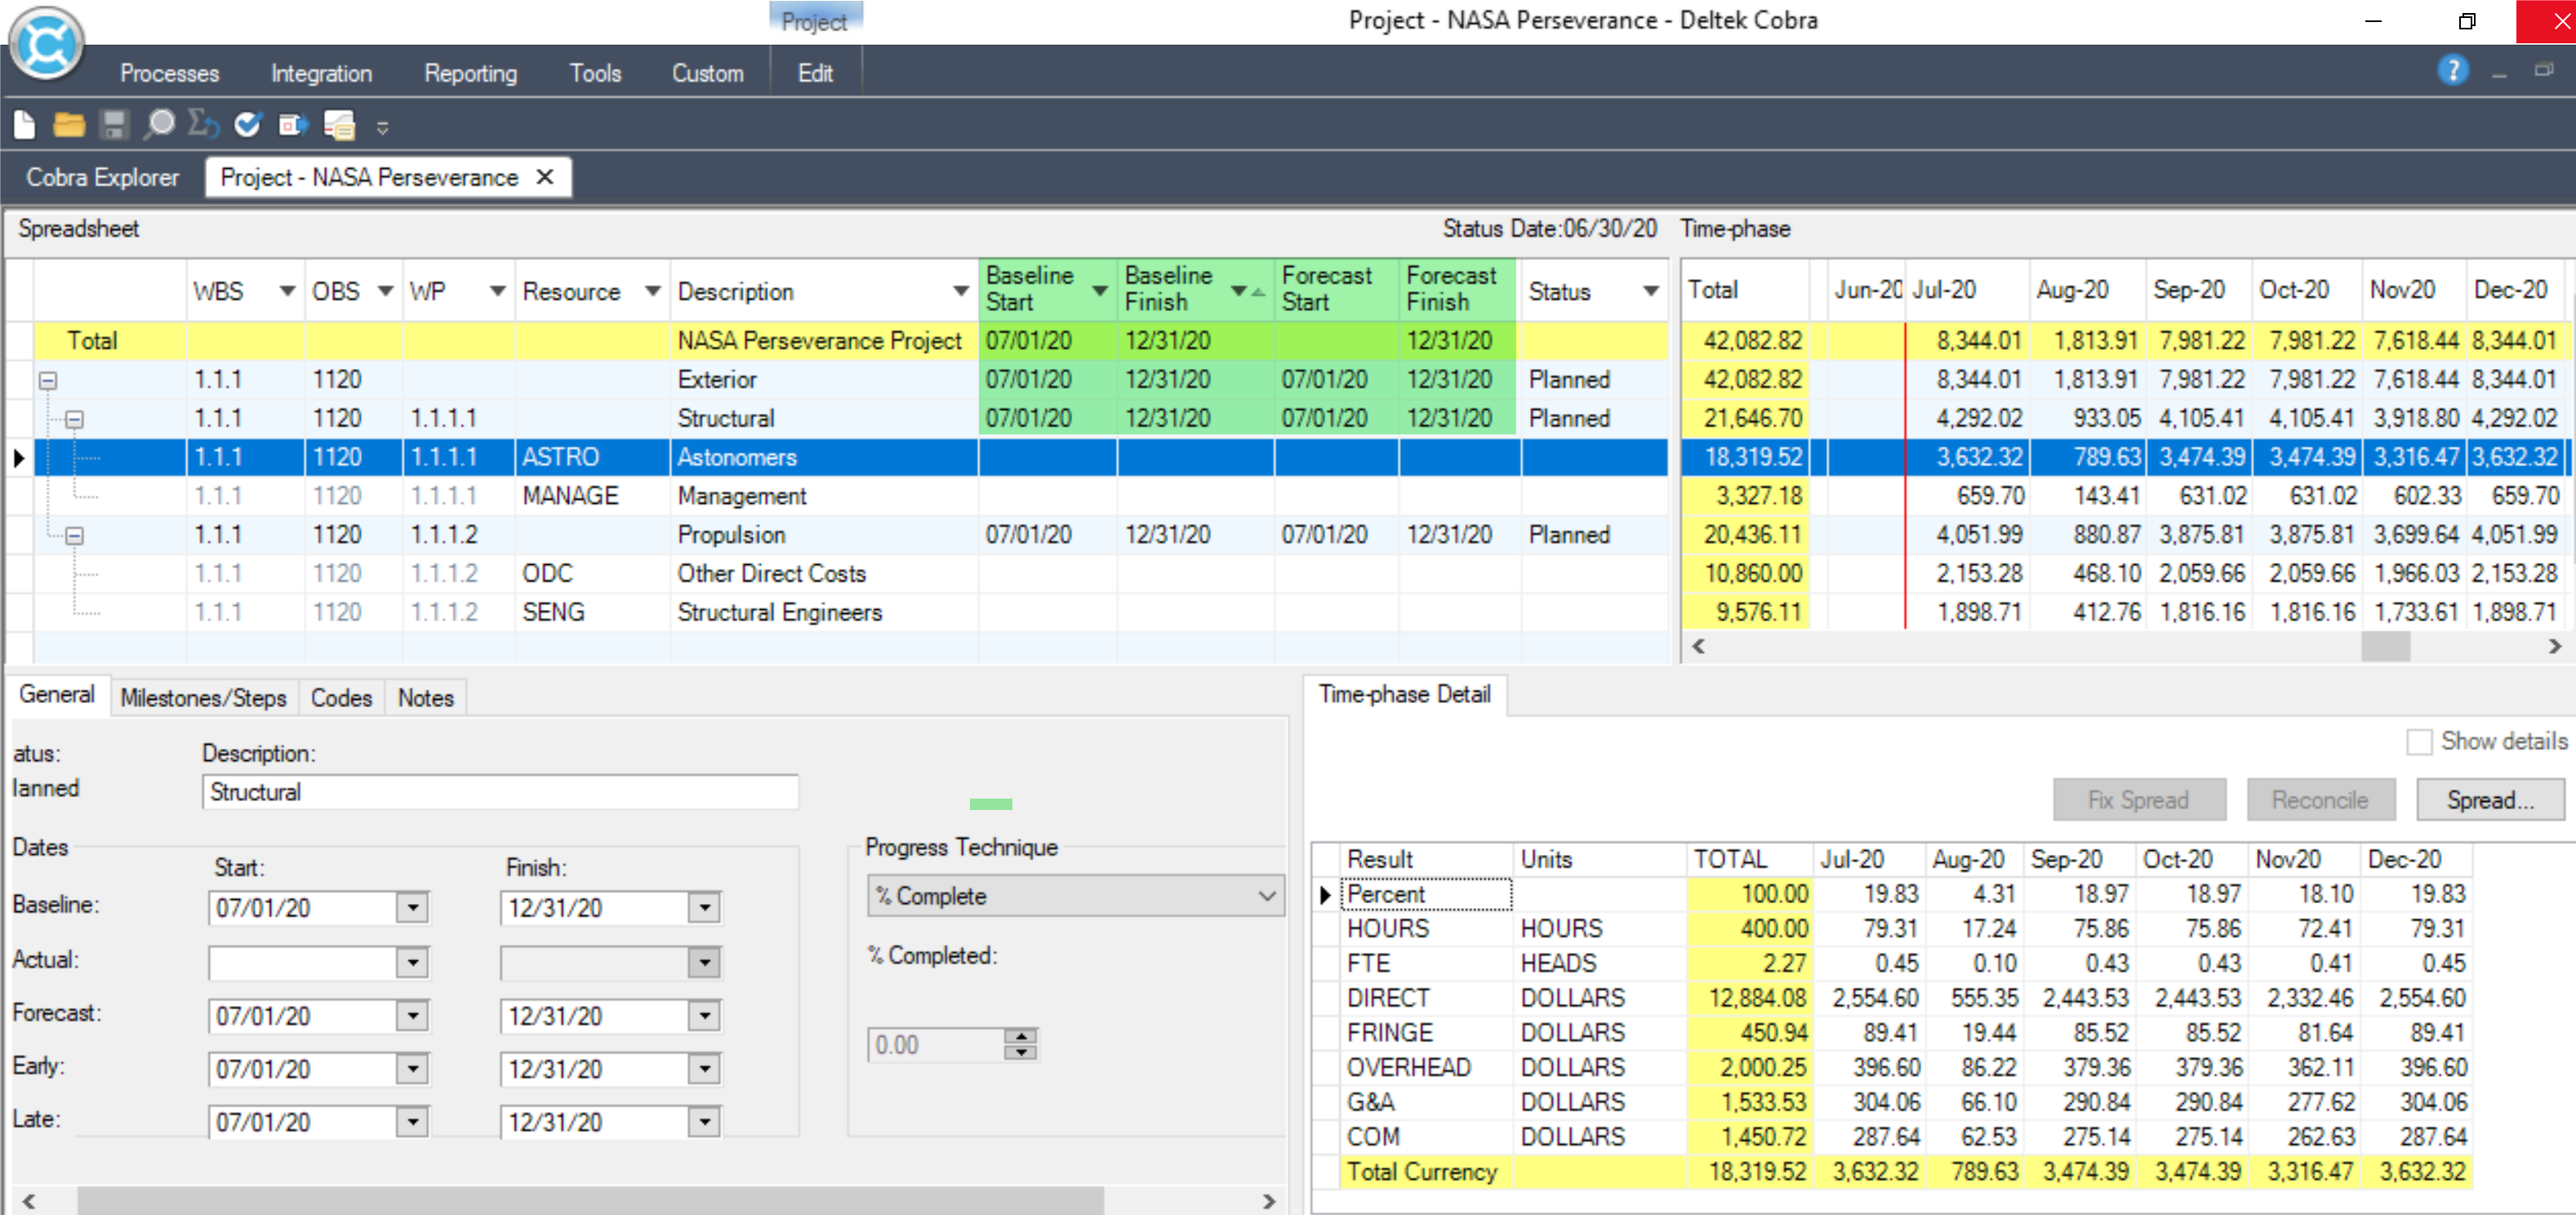Click the export arrow toolbar icon

point(293,125)
